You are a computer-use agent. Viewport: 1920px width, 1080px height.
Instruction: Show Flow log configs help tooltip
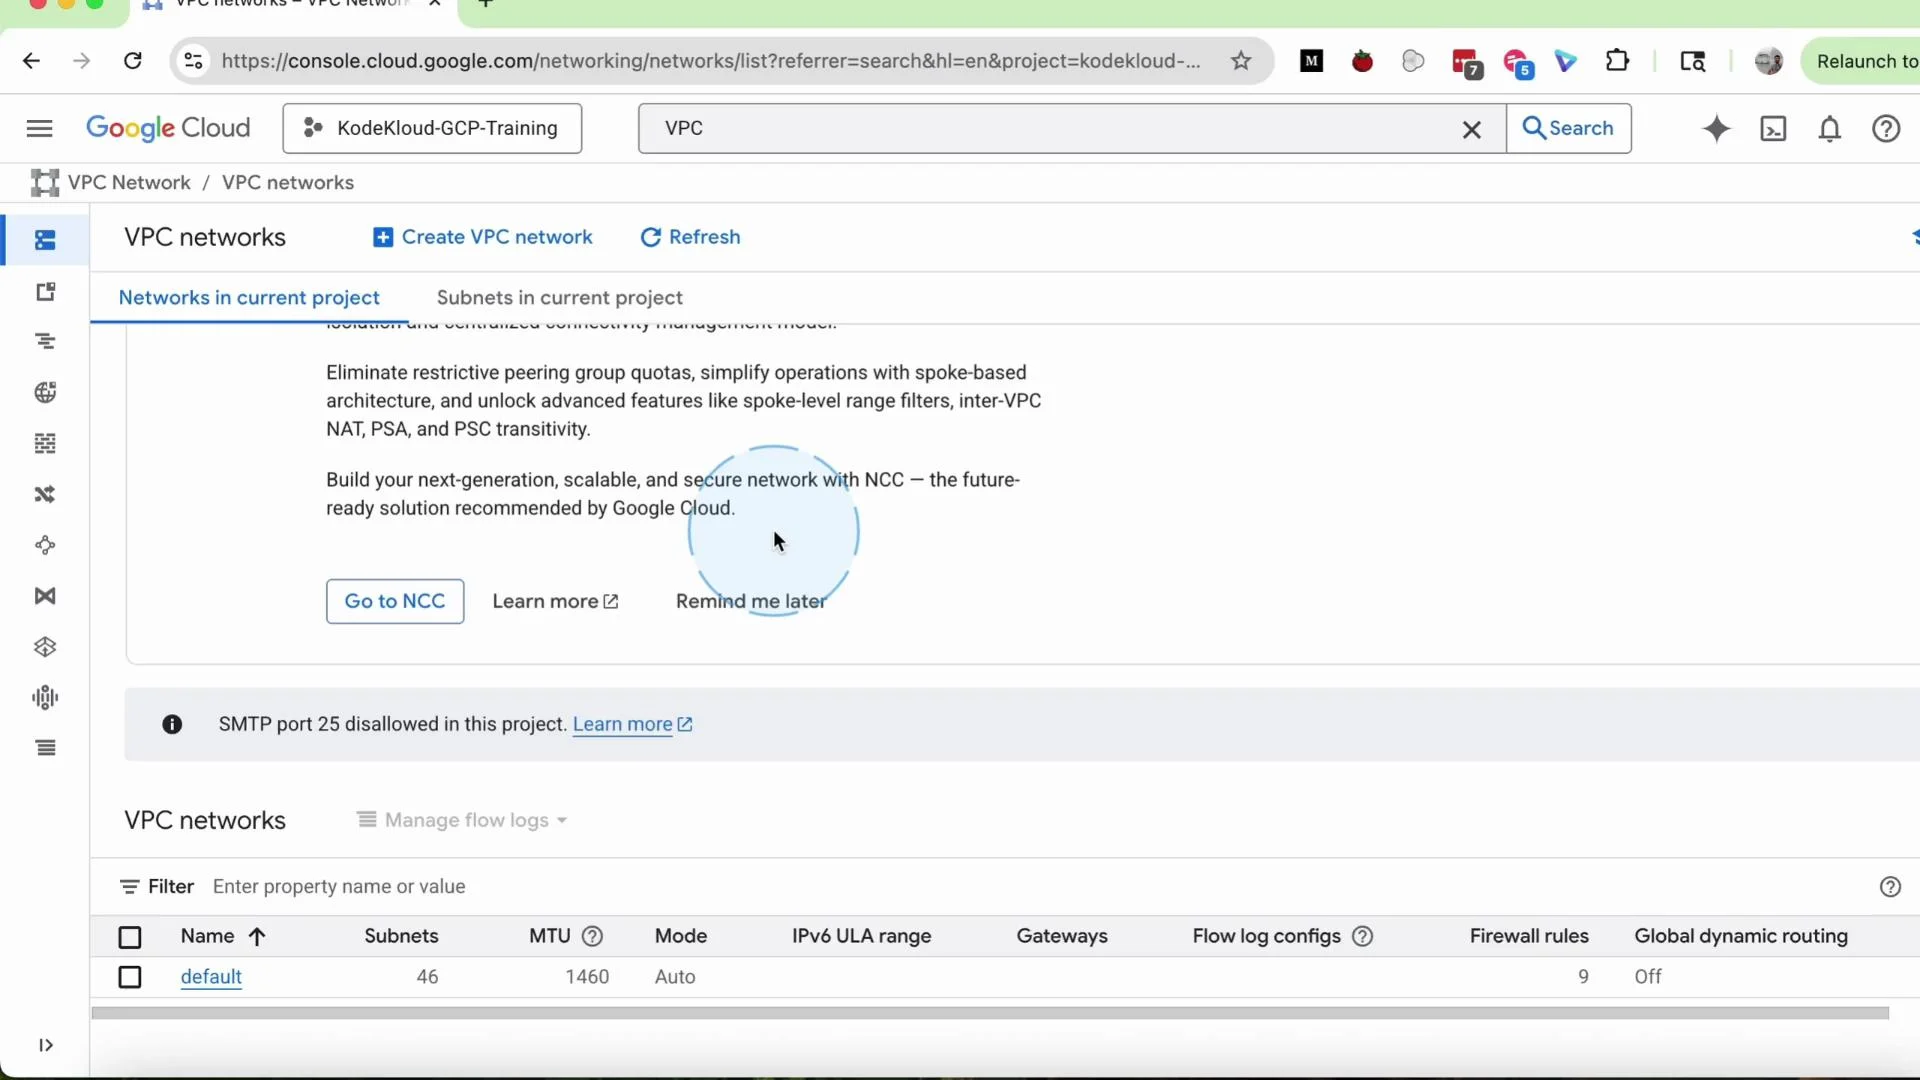1362,936
